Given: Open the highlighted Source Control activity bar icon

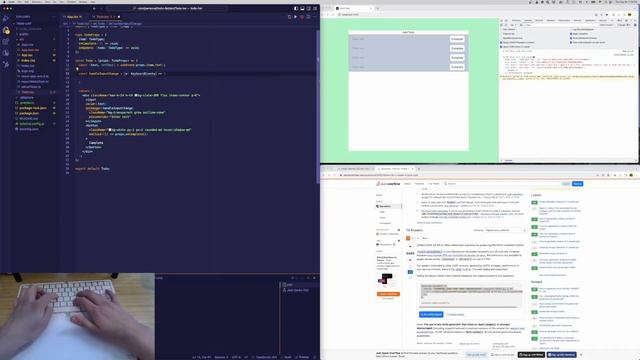Looking at the screenshot, I should click(6, 30).
